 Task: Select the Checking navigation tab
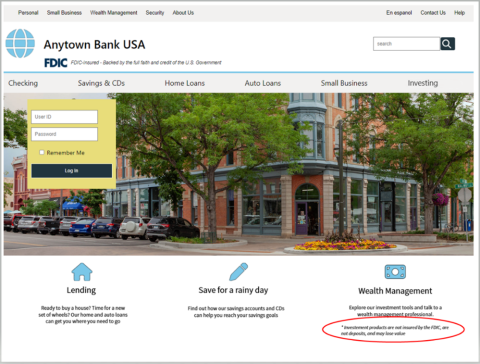[x=23, y=83]
